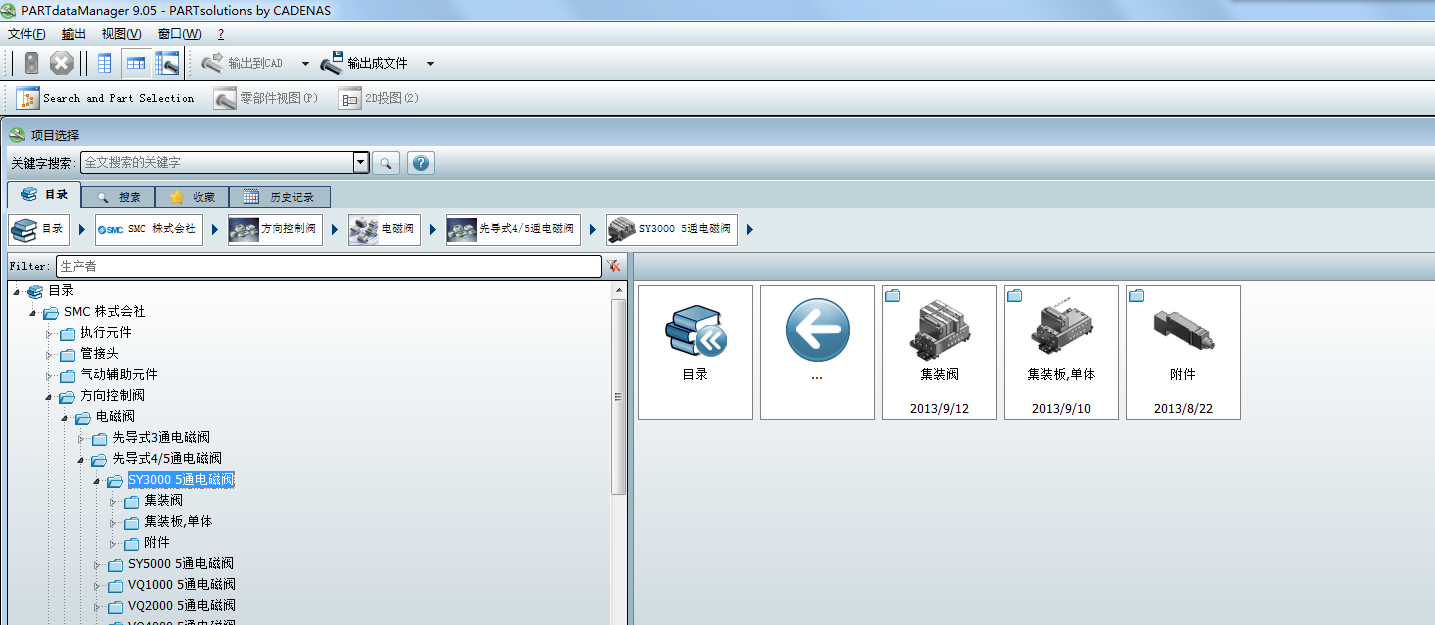Screen dimensions: 1435x625
Task: Click the 输出到CAD export button
Action: coord(242,63)
